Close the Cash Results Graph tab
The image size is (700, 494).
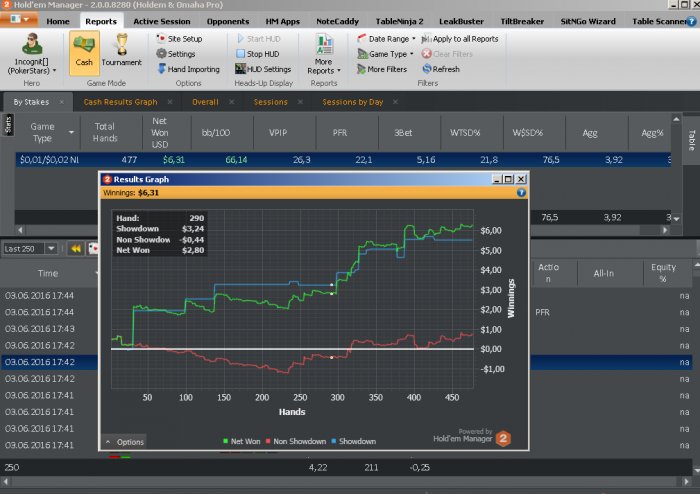(170, 102)
